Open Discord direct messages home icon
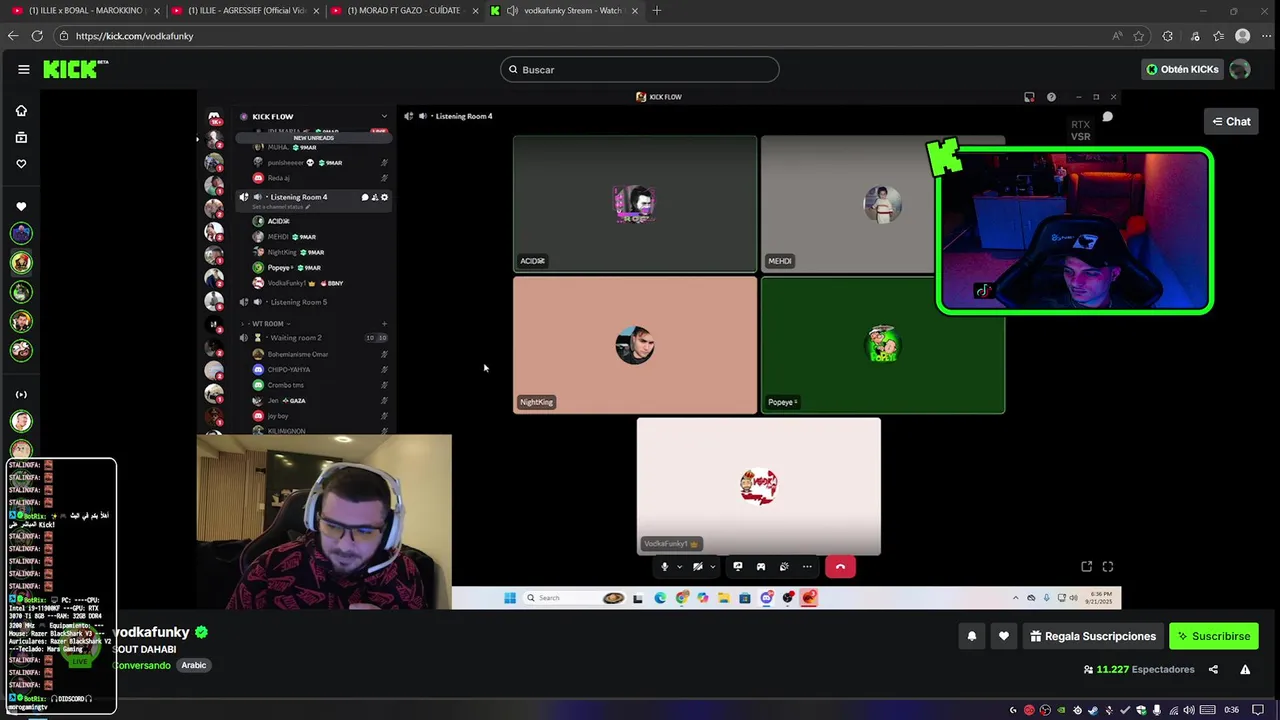 pos(214,117)
